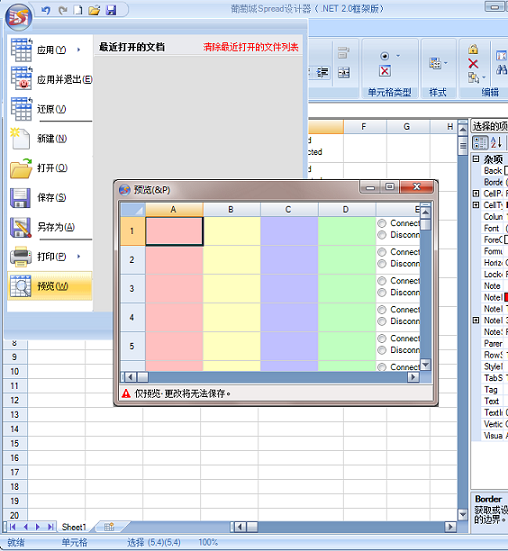
Task: Select the Connect radio button in preview row 4
Action: click(382, 310)
